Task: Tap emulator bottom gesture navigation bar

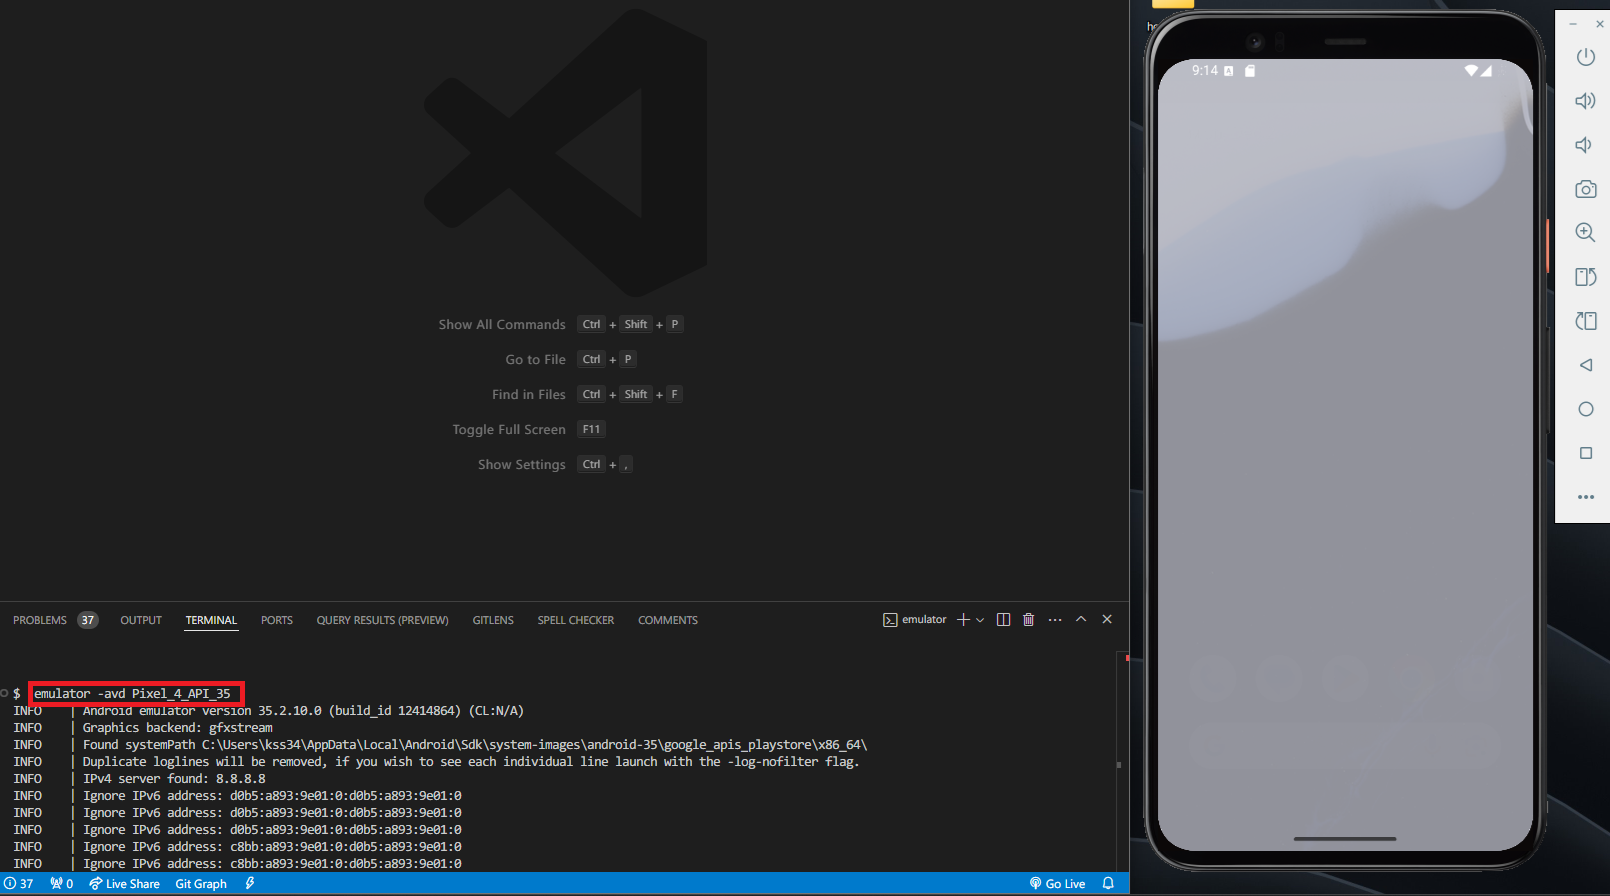Action: (x=1345, y=839)
